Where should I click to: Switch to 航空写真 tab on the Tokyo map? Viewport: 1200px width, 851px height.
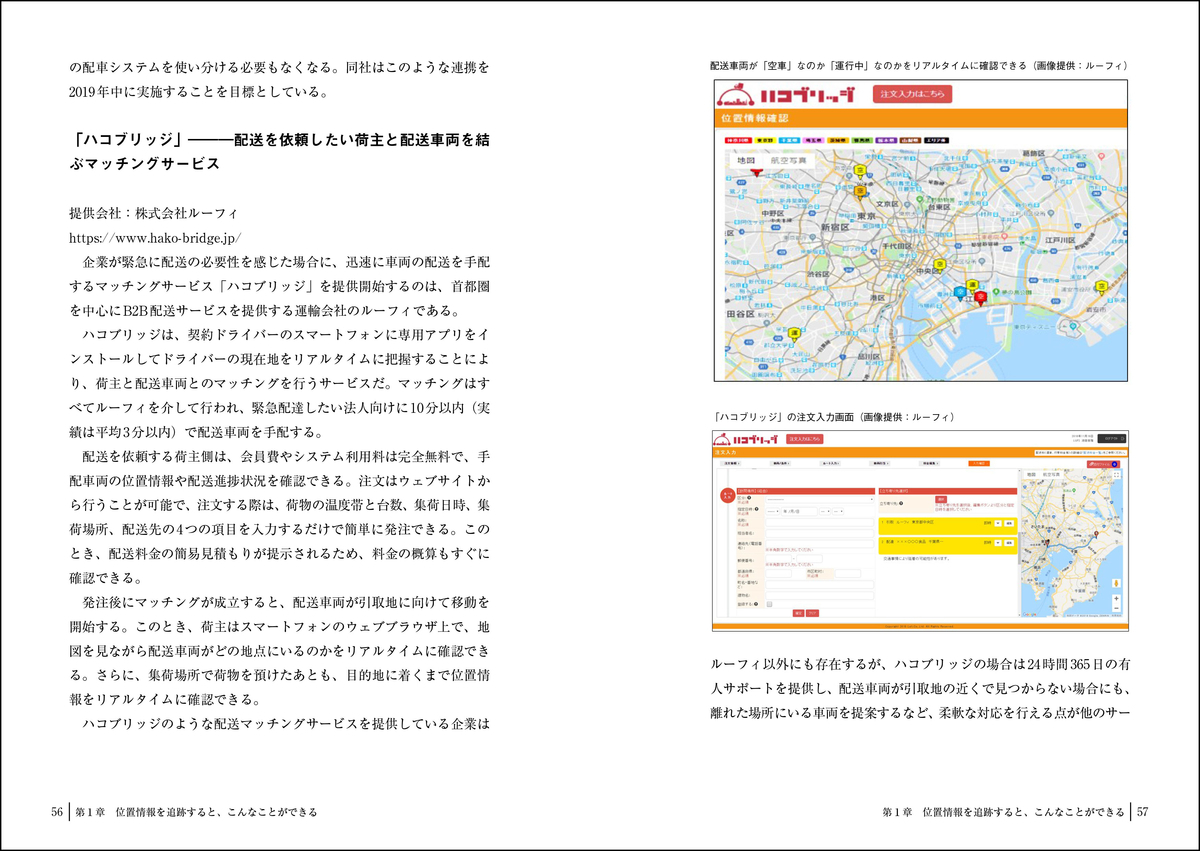[789, 161]
